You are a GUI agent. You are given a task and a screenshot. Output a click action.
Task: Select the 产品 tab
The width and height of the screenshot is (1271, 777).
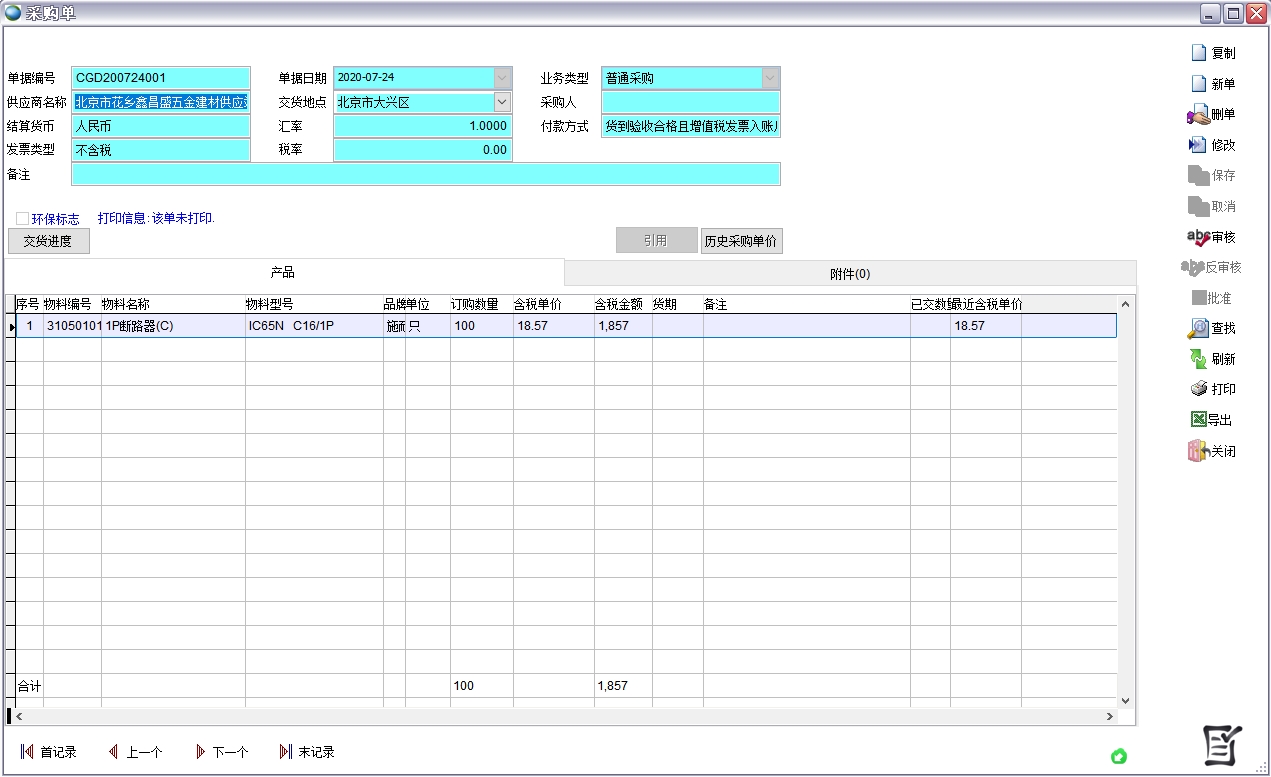tap(283, 273)
